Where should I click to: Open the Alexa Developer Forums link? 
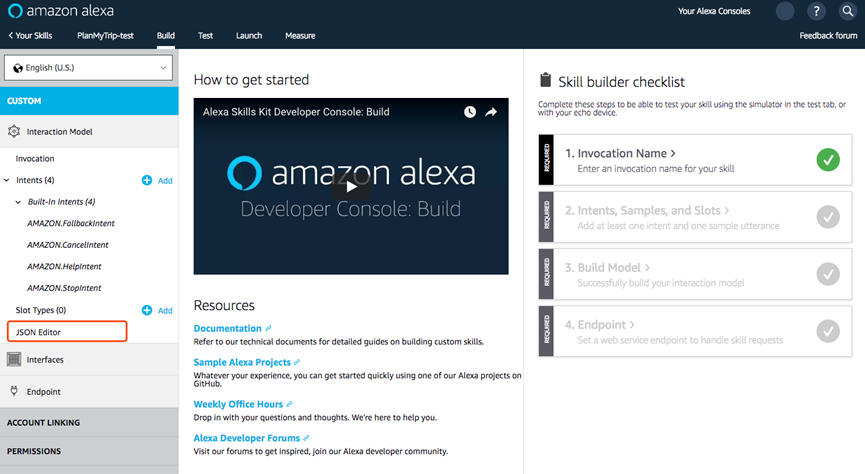247,438
